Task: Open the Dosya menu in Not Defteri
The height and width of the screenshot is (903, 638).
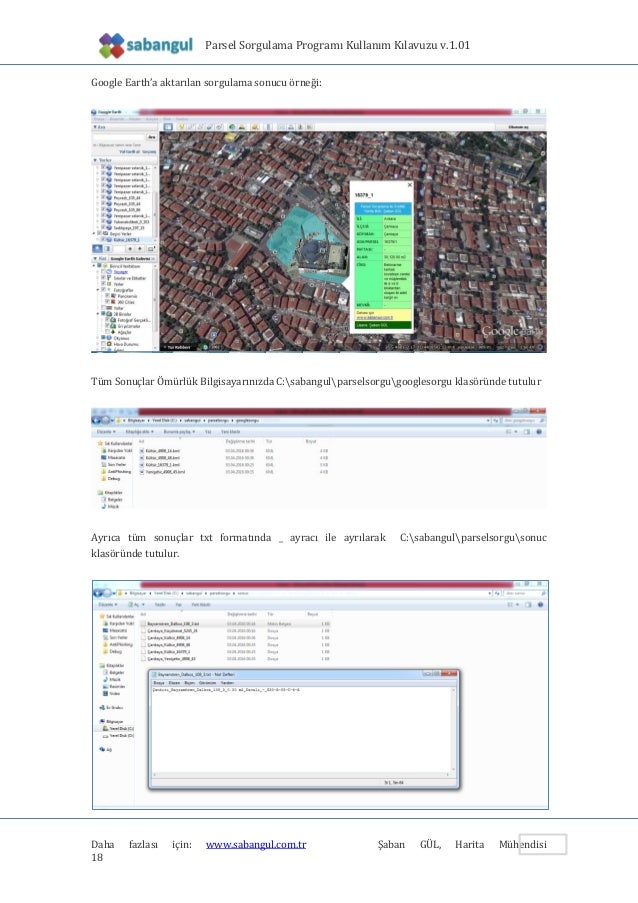Action: pyautogui.click(x=159, y=683)
